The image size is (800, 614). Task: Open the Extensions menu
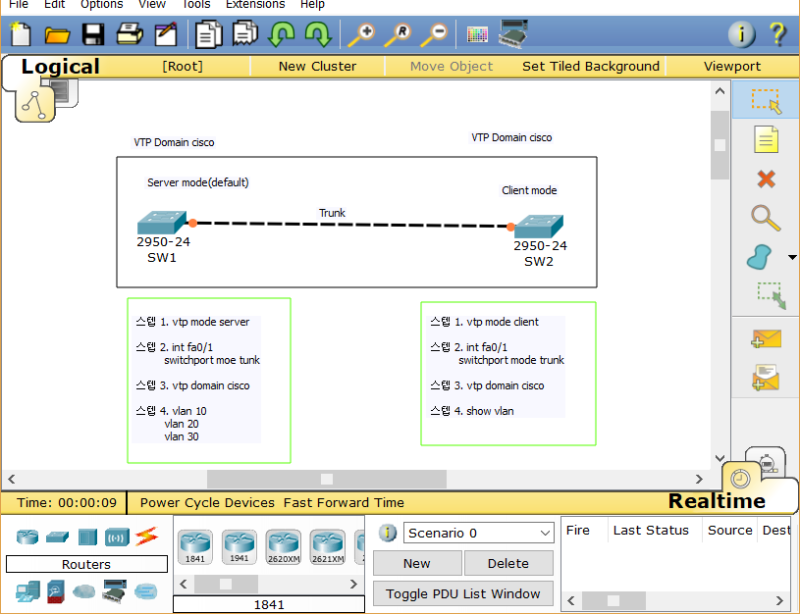(255, 5)
